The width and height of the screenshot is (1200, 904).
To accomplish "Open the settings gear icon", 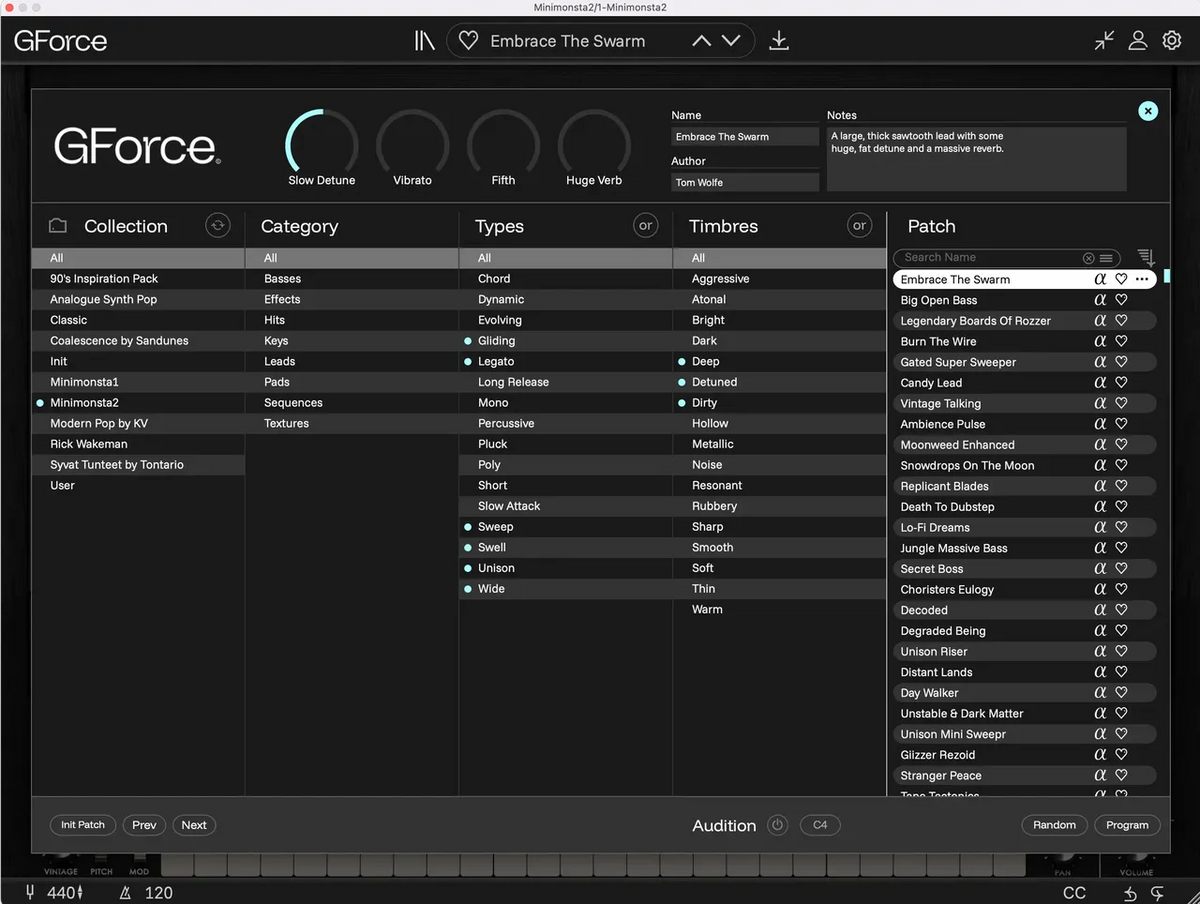I will (1172, 41).
